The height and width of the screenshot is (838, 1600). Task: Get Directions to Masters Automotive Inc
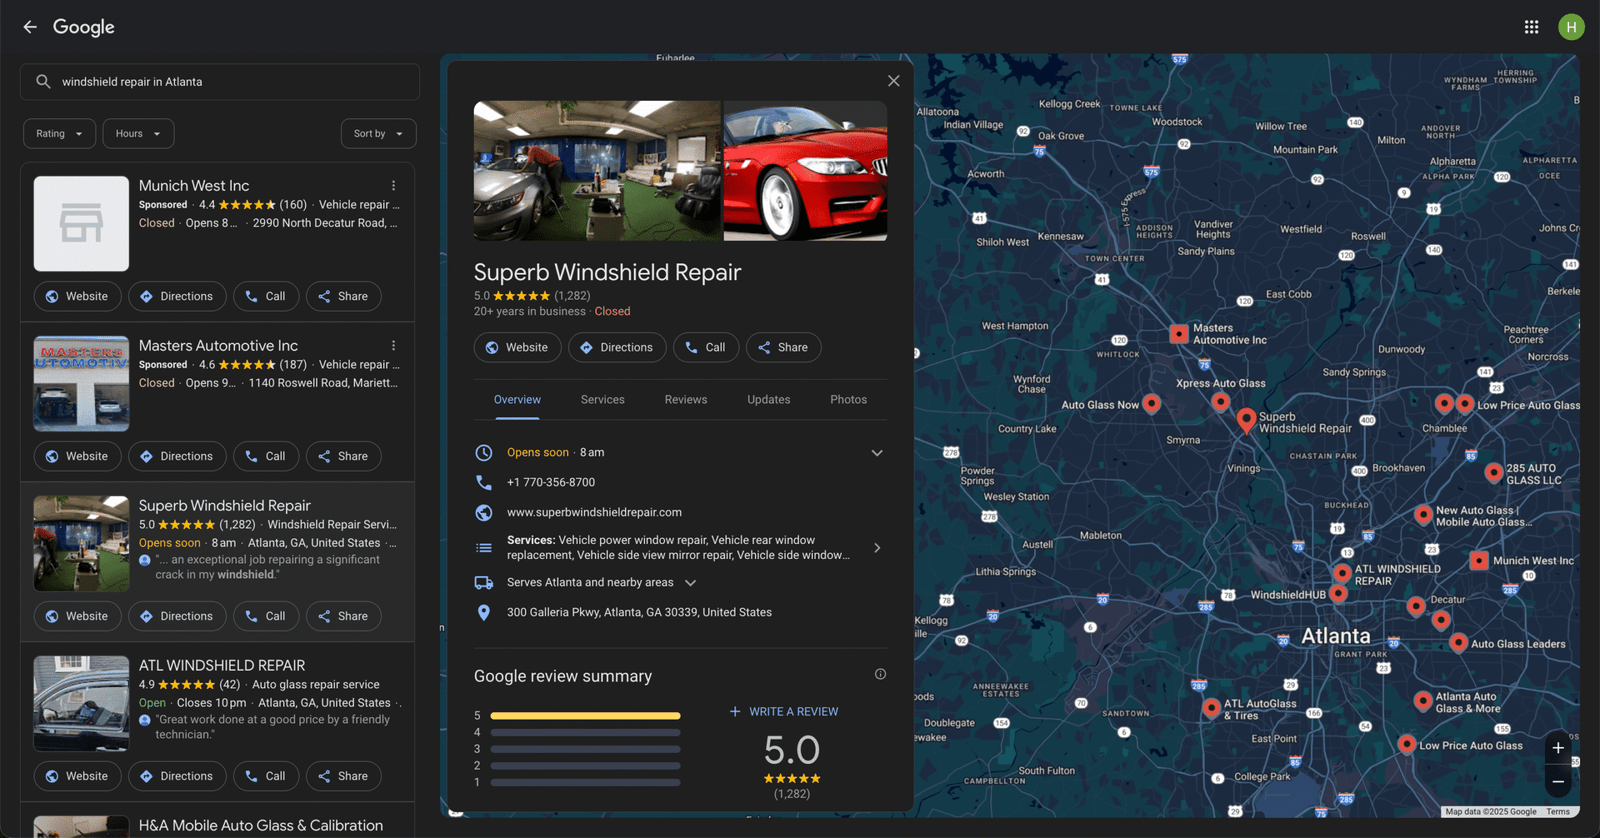point(177,457)
